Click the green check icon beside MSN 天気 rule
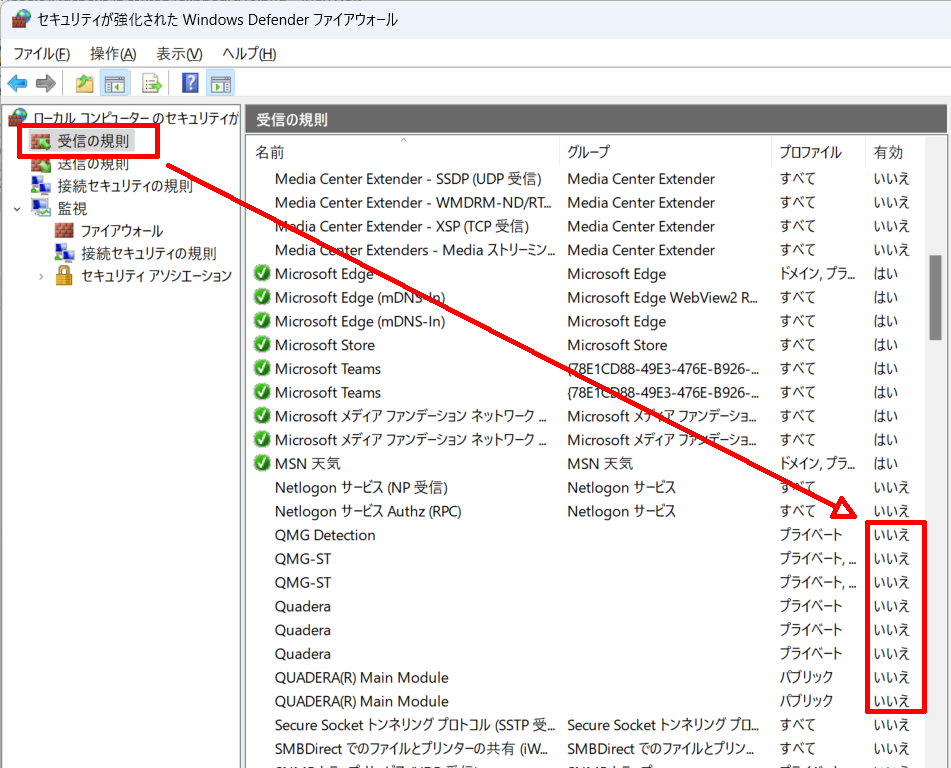The width and height of the screenshot is (951, 768). click(262, 463)
